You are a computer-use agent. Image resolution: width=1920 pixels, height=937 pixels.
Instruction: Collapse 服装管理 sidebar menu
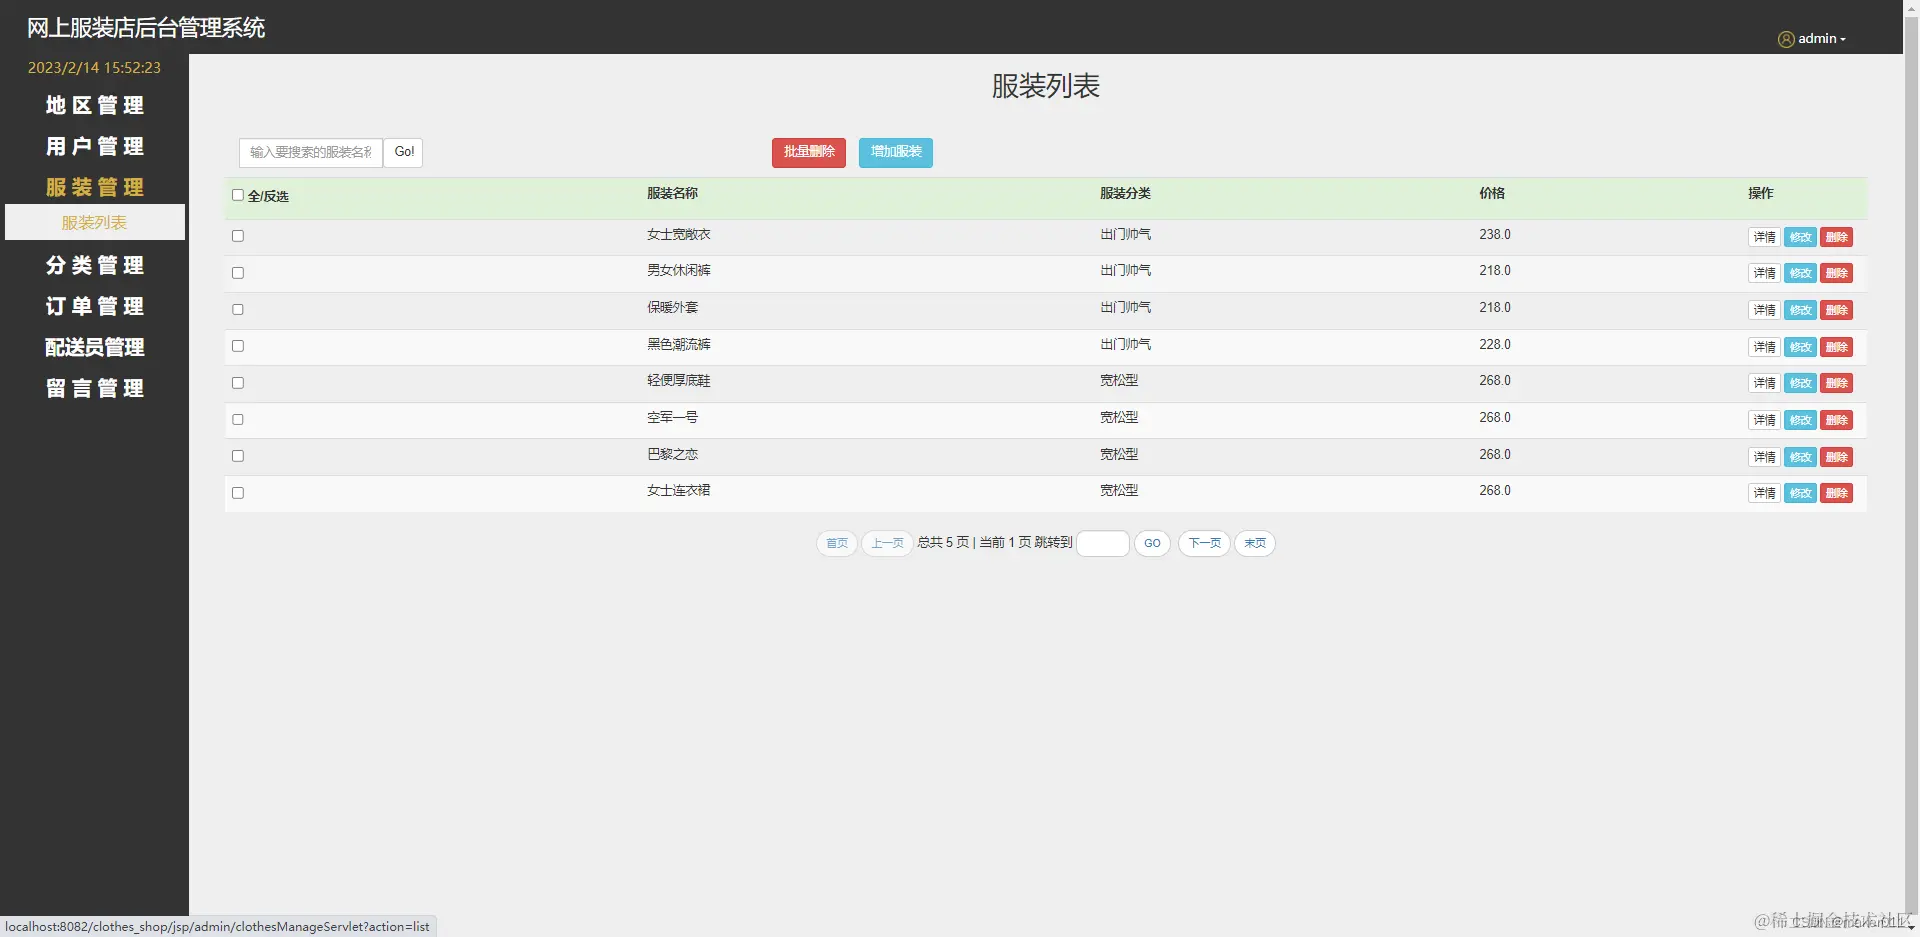click(95, 187)
